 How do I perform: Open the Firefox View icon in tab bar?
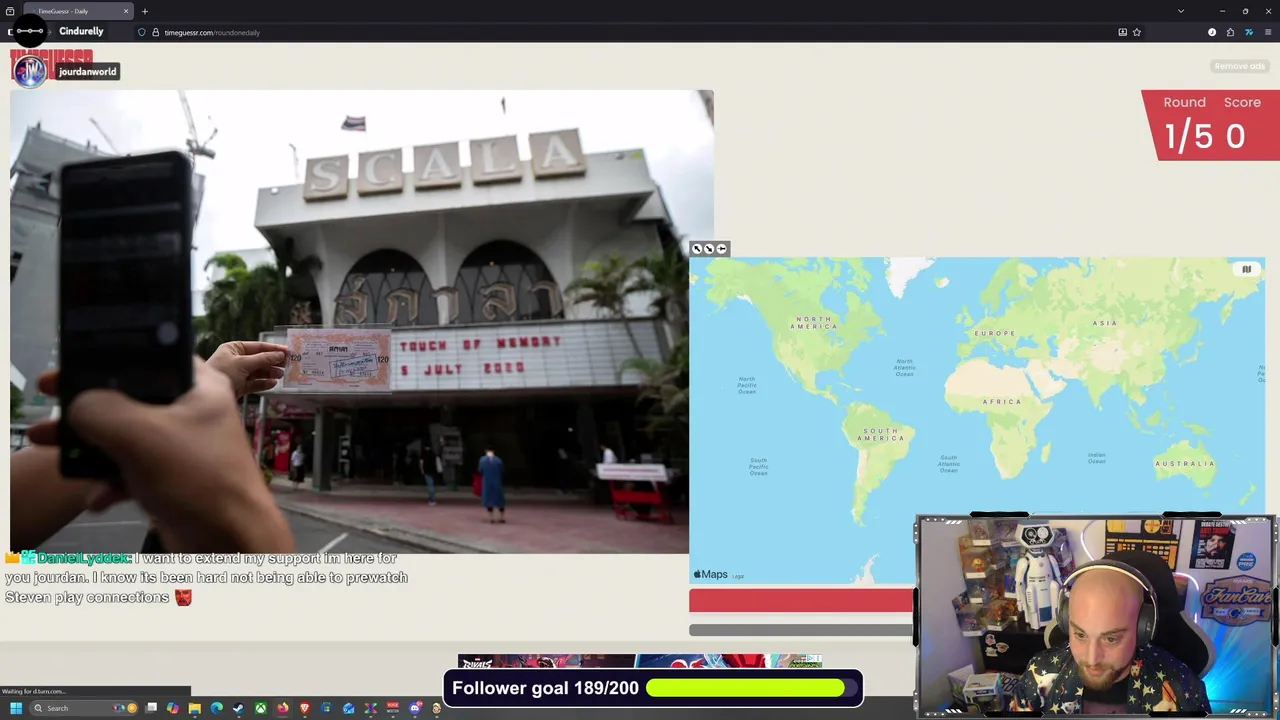(x=10, y=11)
